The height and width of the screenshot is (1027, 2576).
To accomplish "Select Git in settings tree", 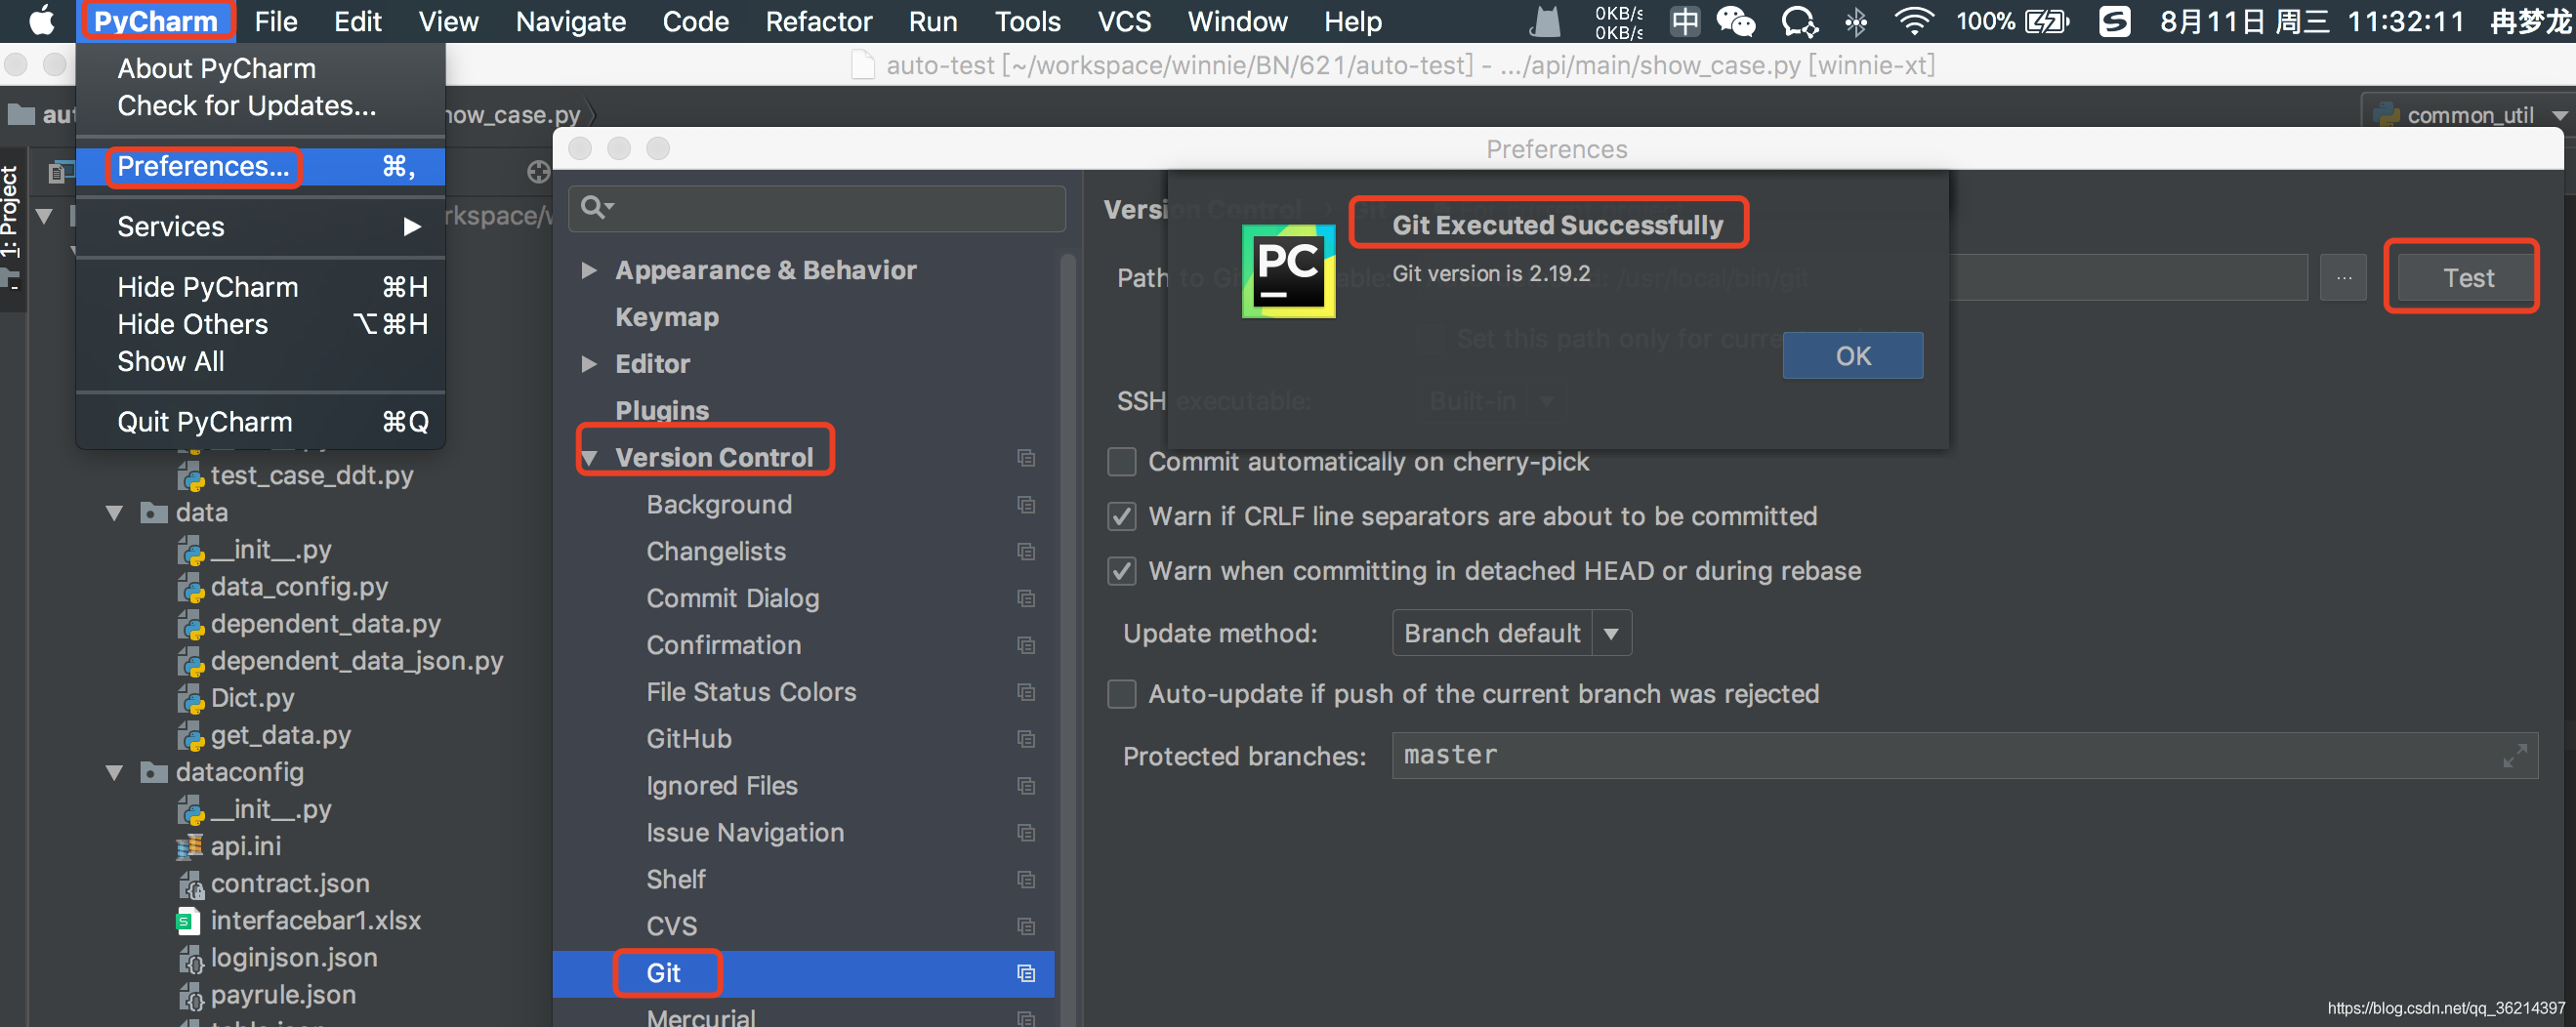I will coord(663,974).
